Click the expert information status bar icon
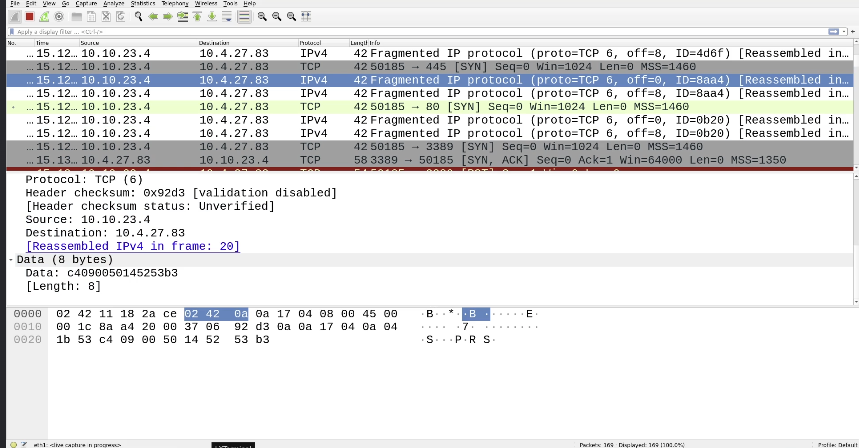The width and height of the screenshot is (859, 448). pos(12,443)
